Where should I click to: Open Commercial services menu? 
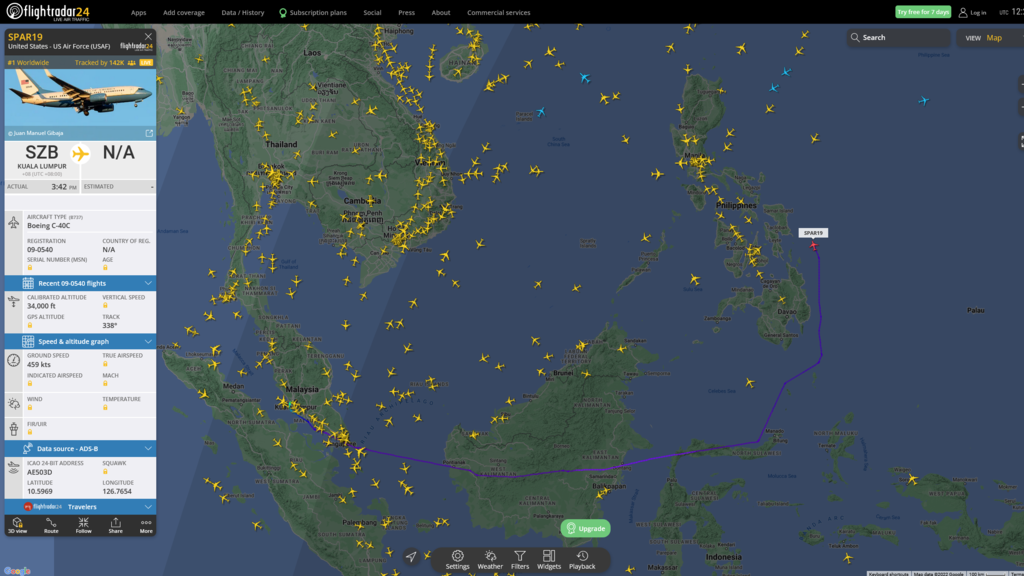pyautogui.click(x=498, y=12)
